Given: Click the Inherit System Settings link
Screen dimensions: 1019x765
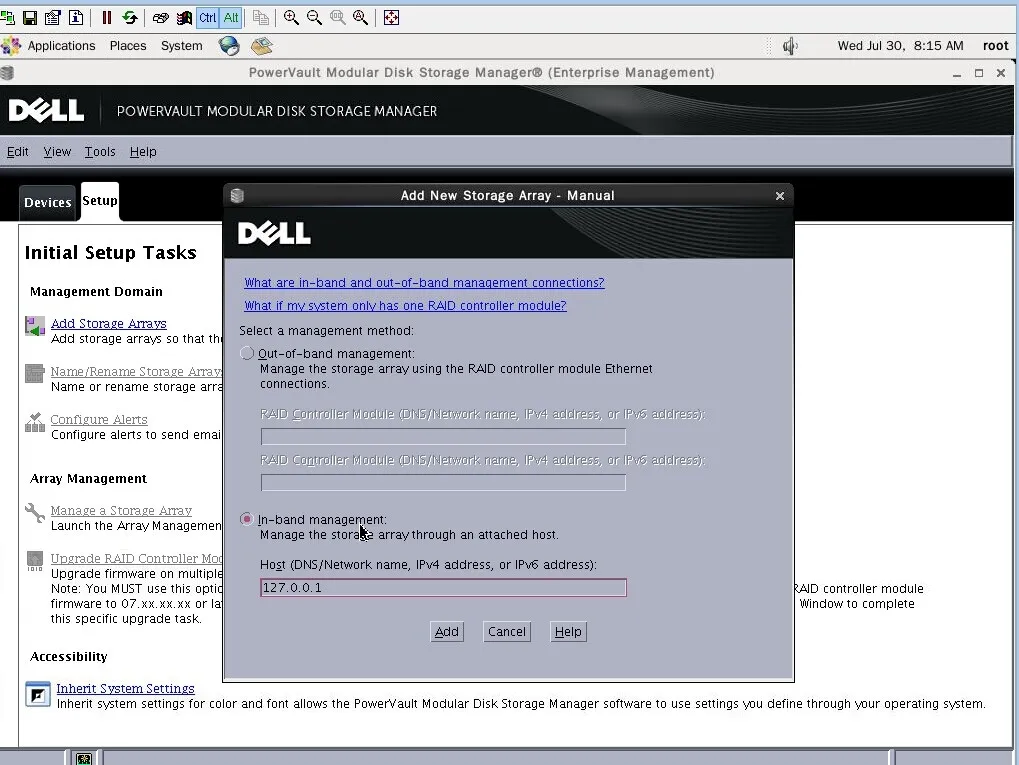Looking at the screenshot, I should click(x=125, y=688).
